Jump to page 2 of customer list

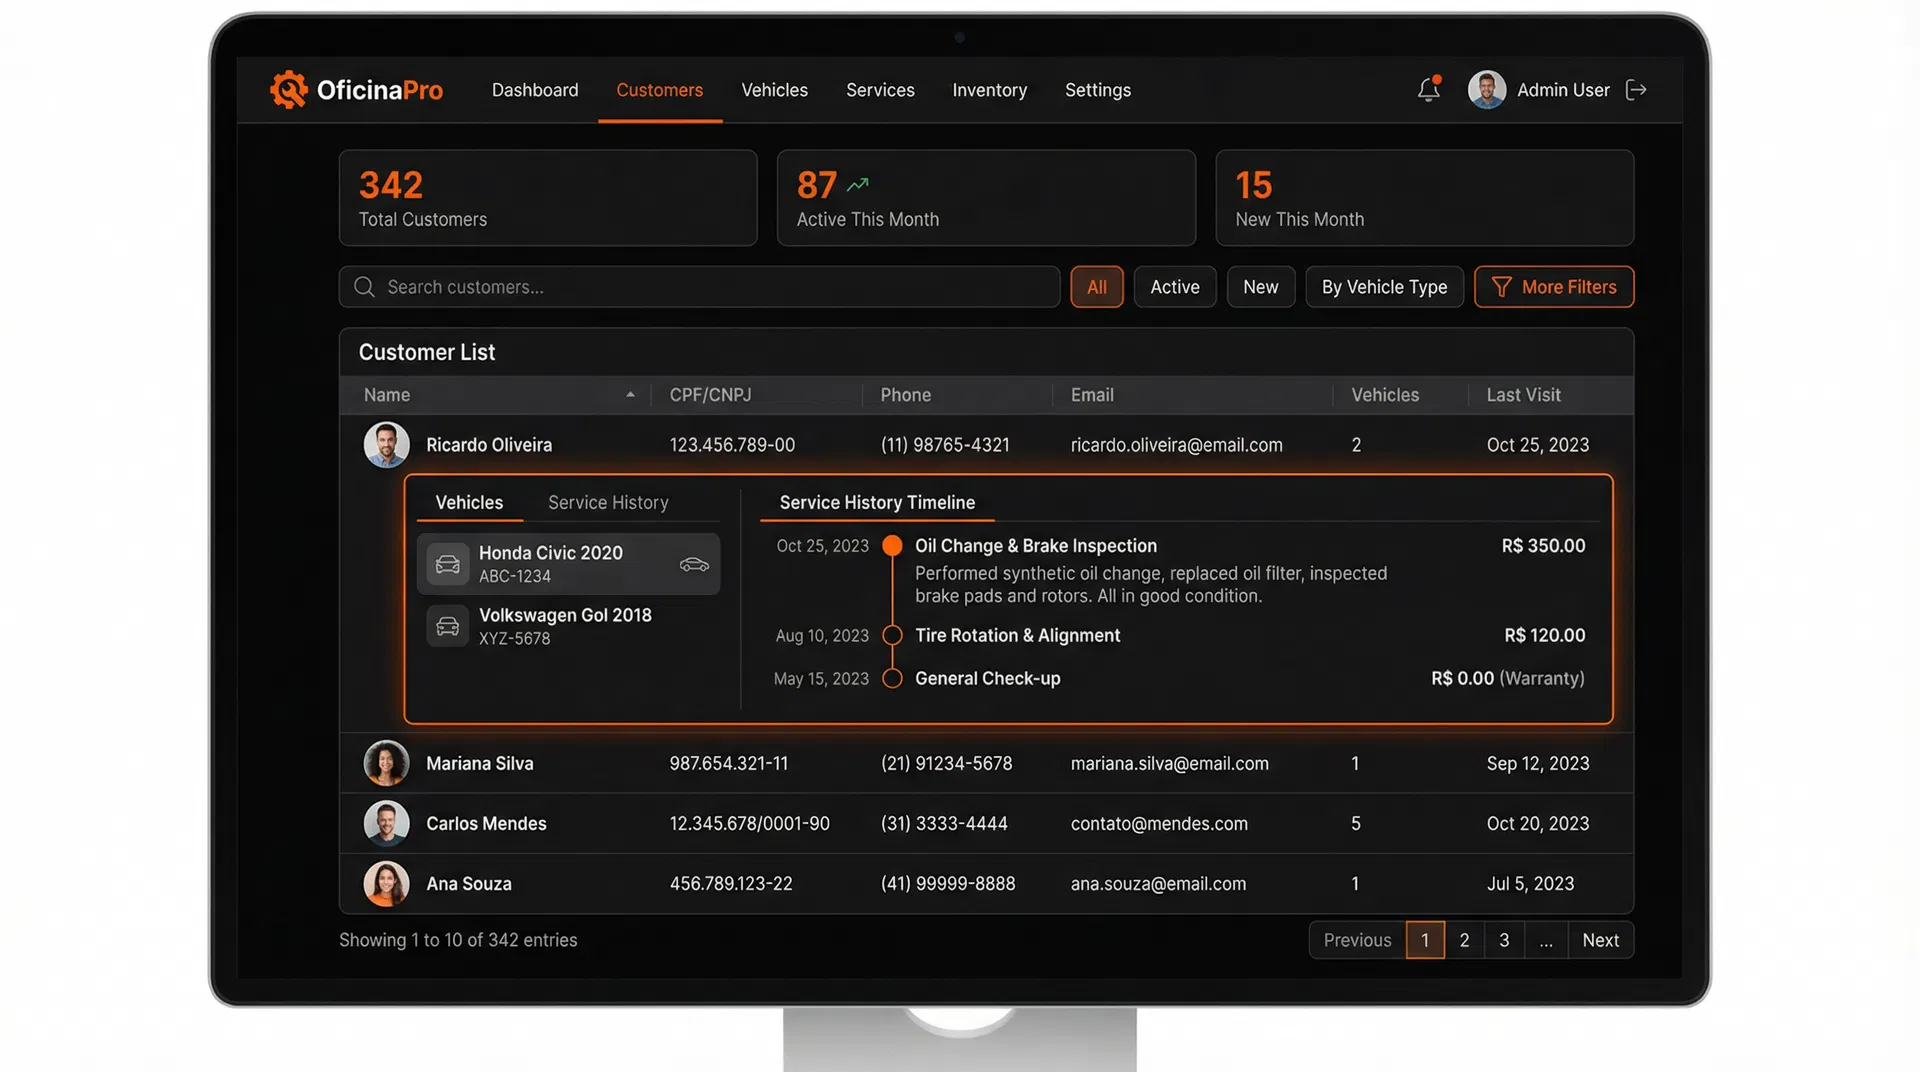click(1464, 940)
